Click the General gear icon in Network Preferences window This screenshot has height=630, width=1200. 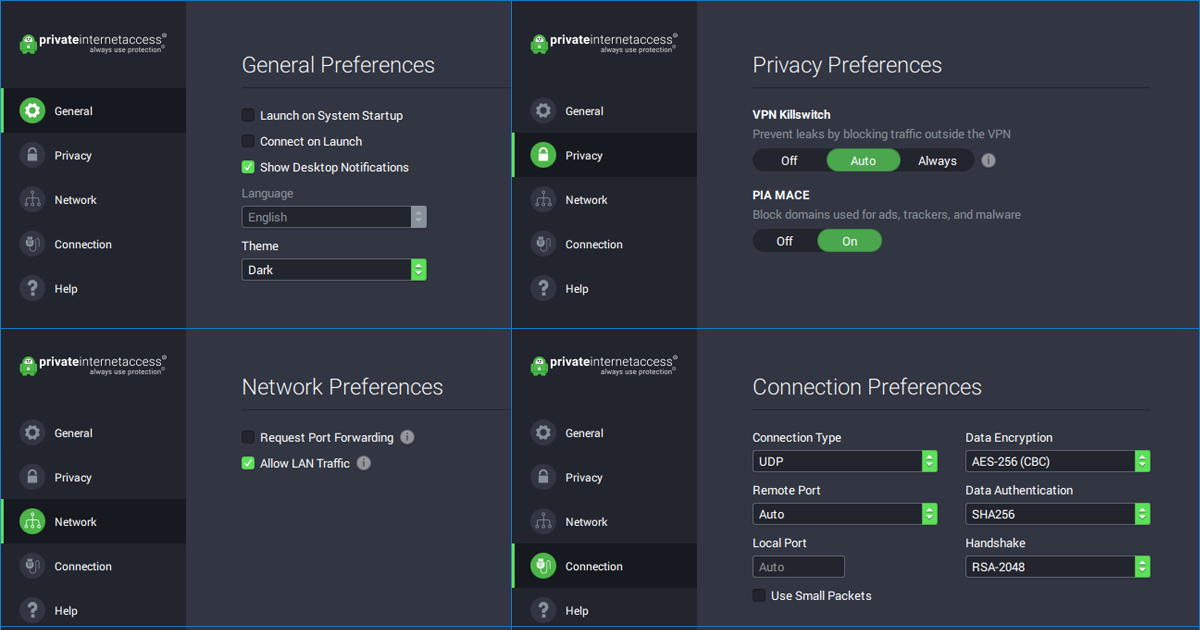(x=33, y=433)
